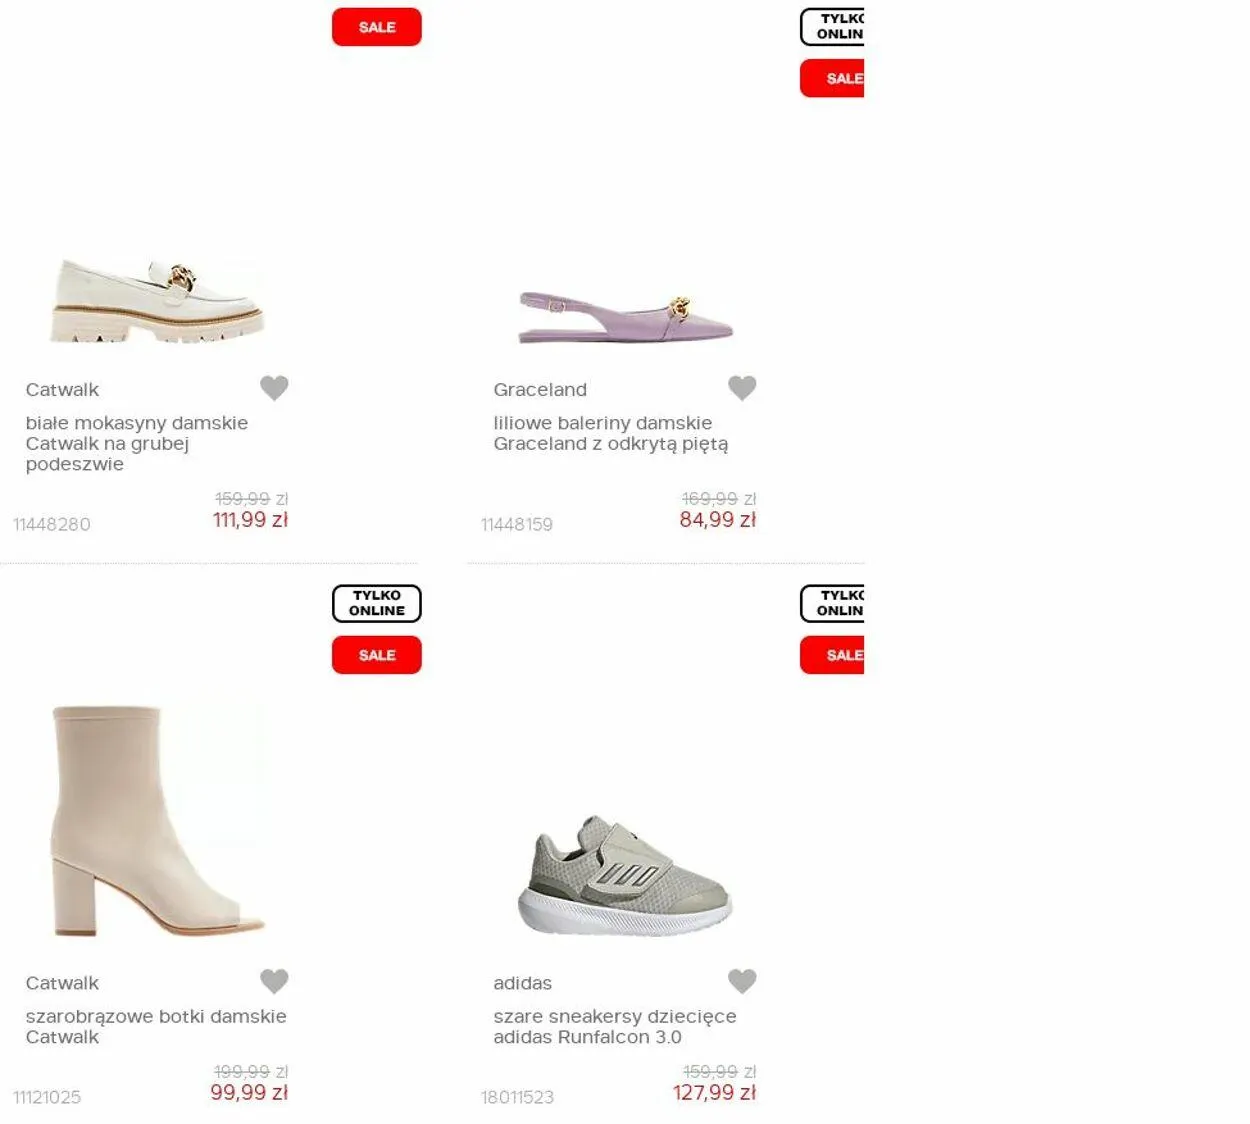Open grey adidas Runfalcon sneaker image
The width and height of the screenshot is (1250, 1124).
(625, 875)
